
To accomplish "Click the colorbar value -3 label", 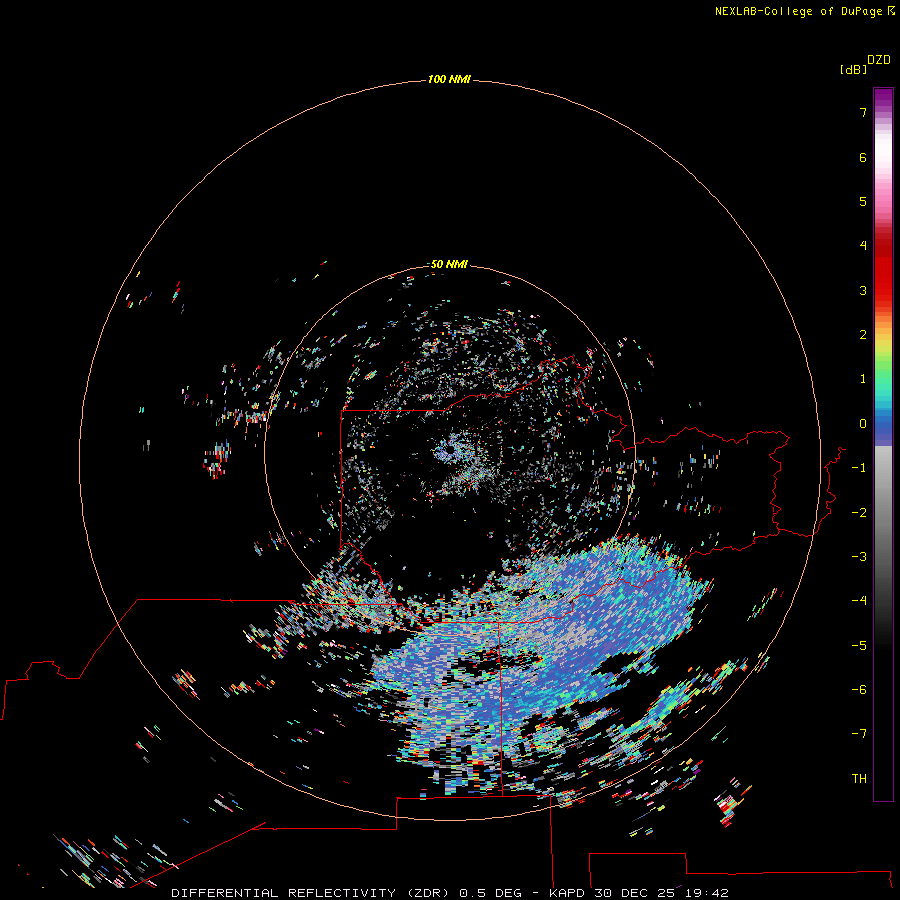I will click(859, 557).
